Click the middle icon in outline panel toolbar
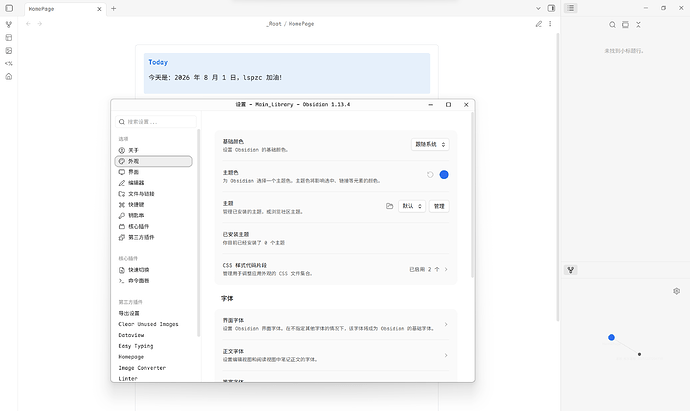The height and width of the screenshot is (411, 690). point(625,25)
